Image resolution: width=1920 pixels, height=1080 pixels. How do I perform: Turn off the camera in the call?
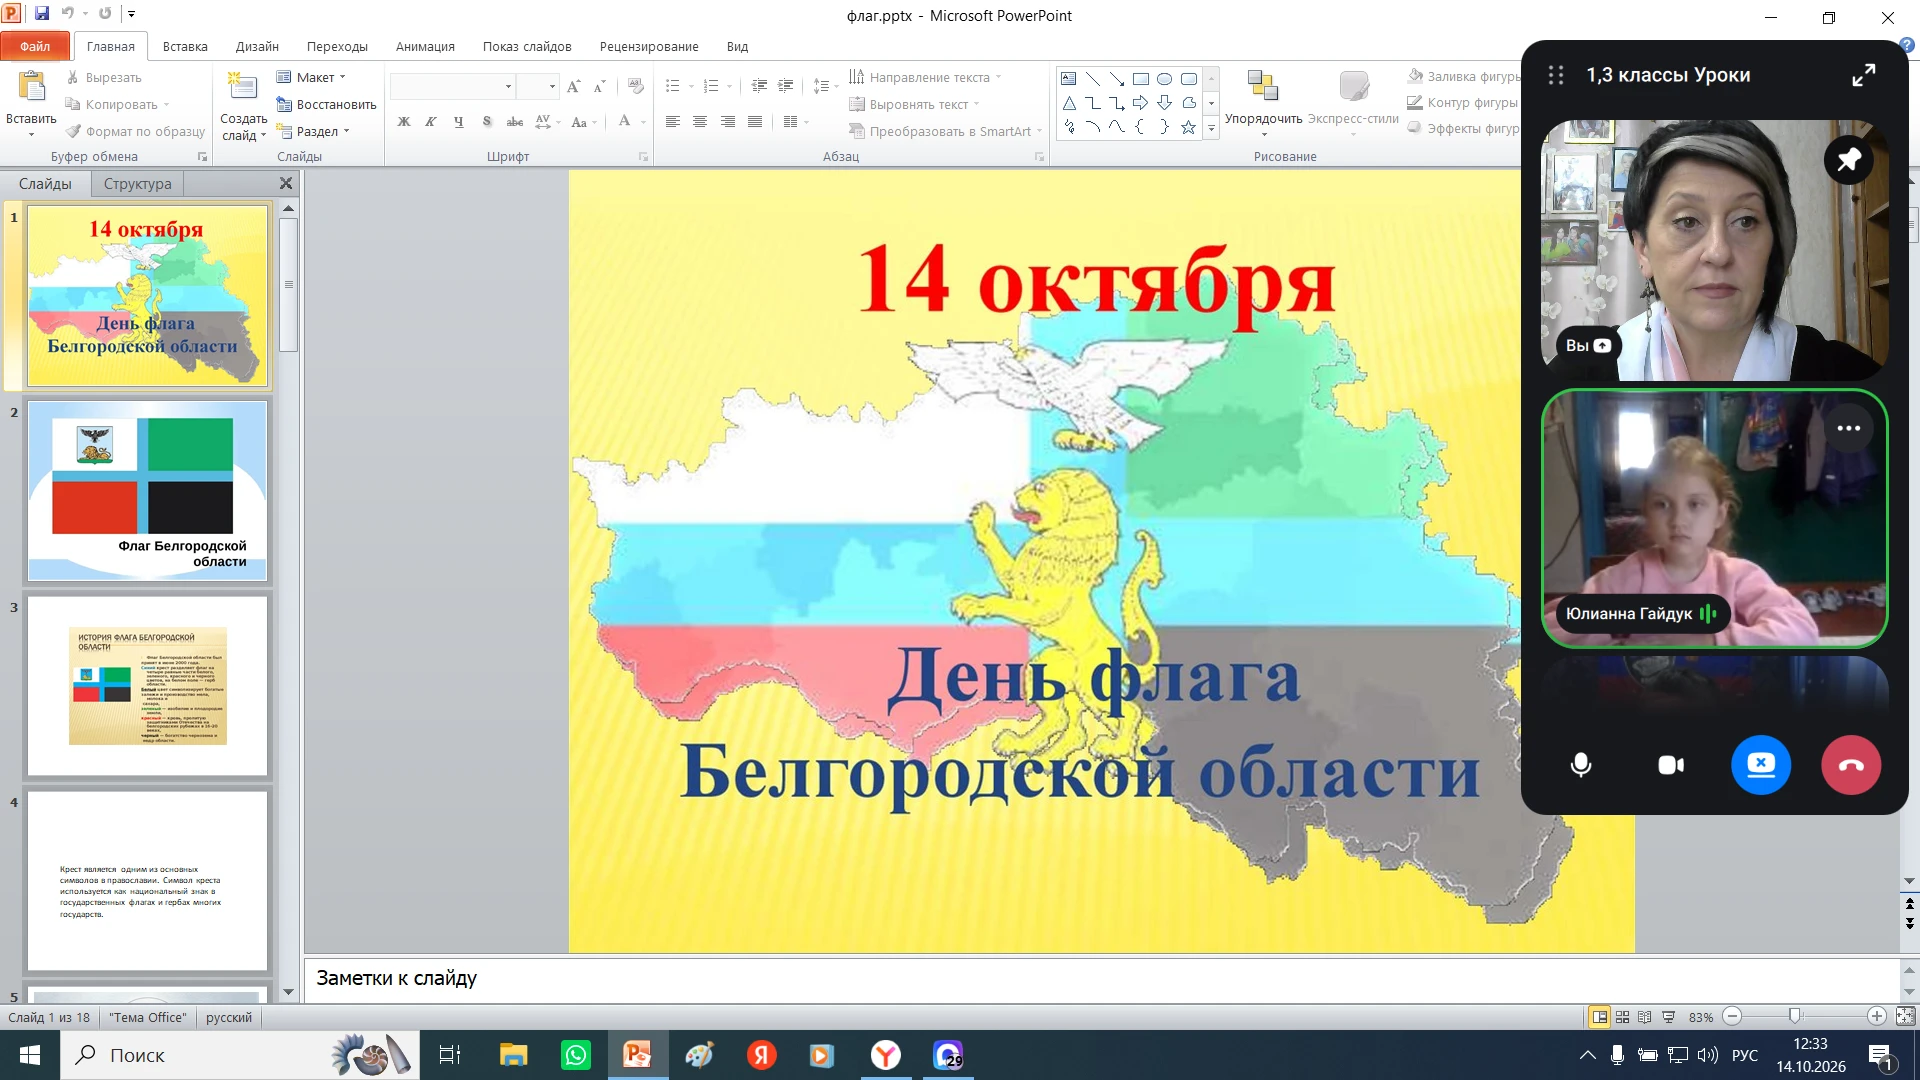(x=1670, y=765)
